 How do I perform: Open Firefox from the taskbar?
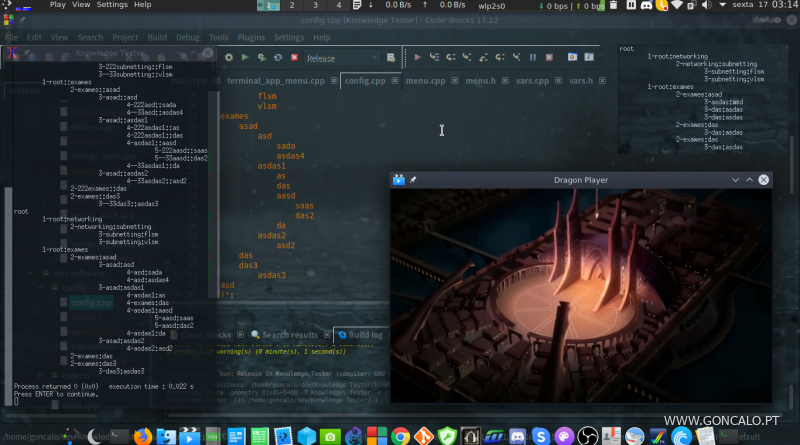click(143, 436)
